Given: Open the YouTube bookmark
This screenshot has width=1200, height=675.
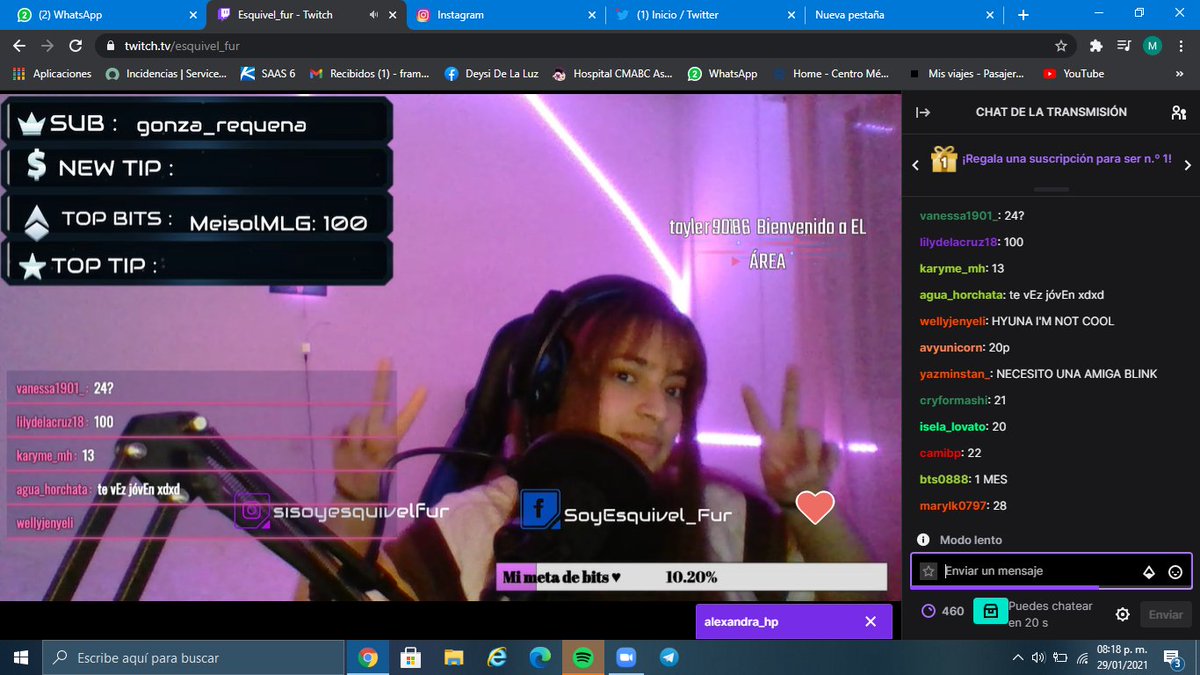Looking at the screenshot, I should [1073, 73].
